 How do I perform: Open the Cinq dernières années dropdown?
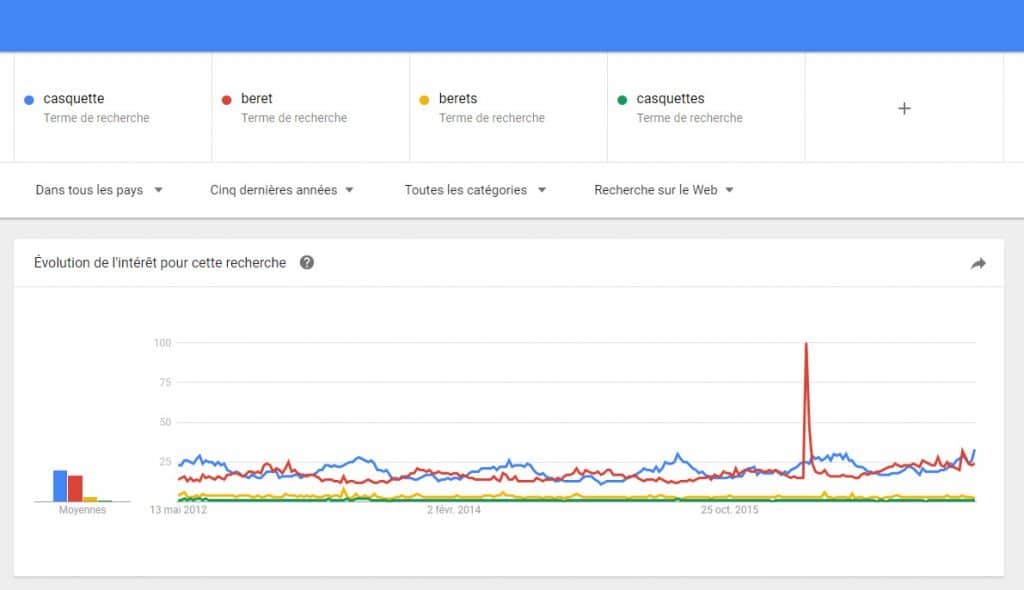coord(281,190)
